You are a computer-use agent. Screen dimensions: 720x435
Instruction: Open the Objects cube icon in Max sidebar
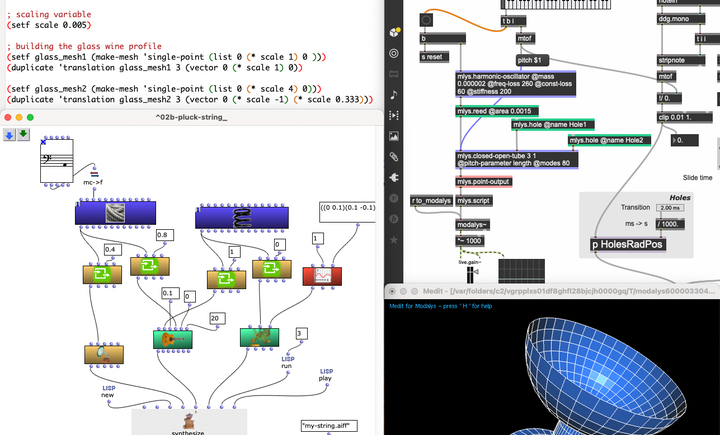coord(394,31)
